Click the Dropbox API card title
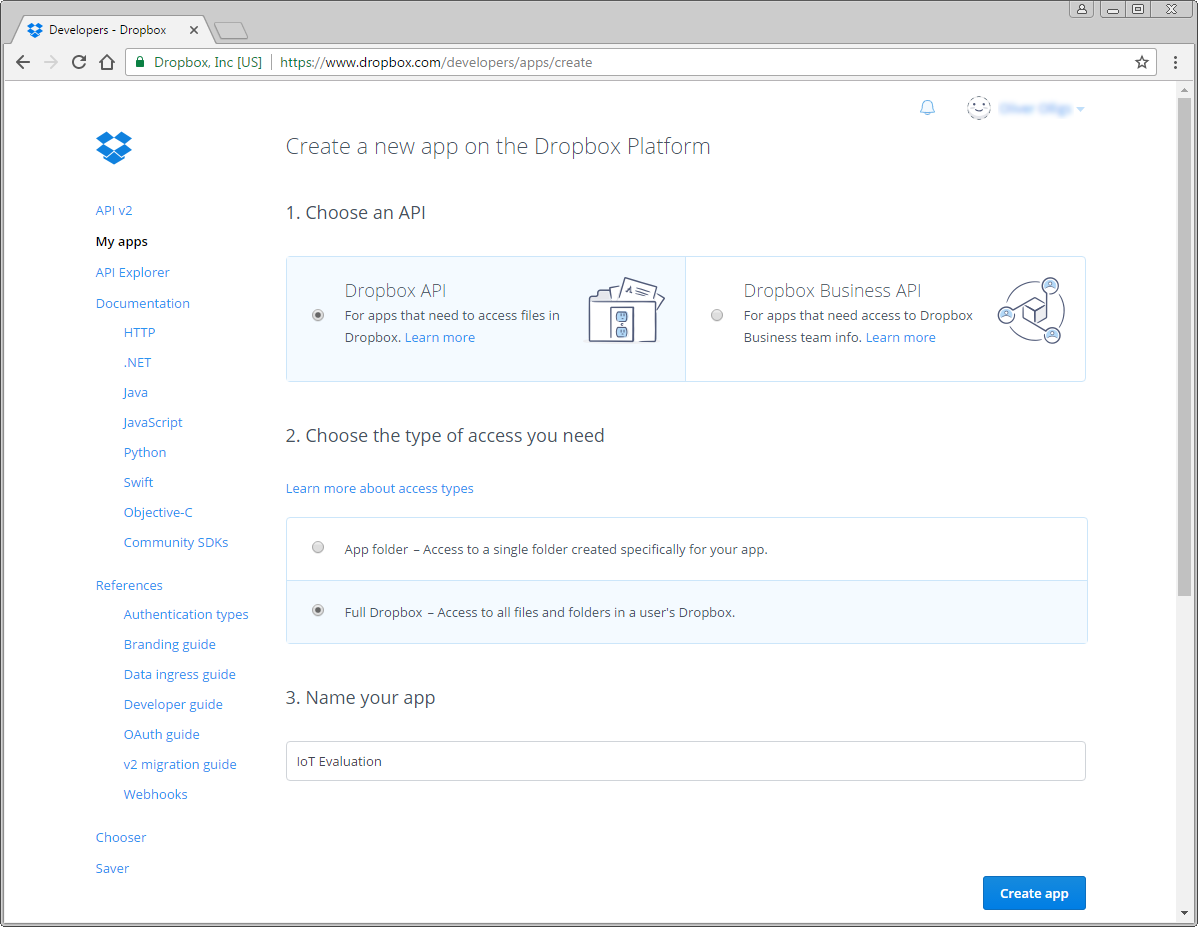Image resolution: width=1198 pixels, height=927 pixels. 395,290
